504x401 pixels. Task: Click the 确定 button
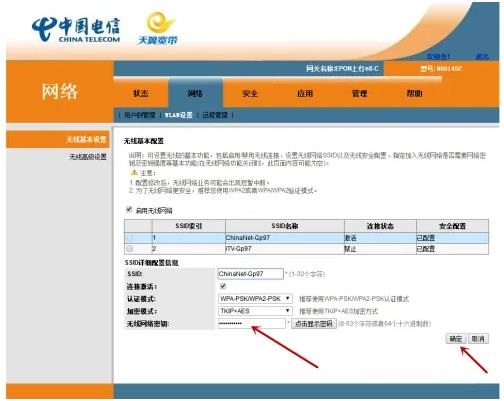pyautogui.click(x=456, y=339)
